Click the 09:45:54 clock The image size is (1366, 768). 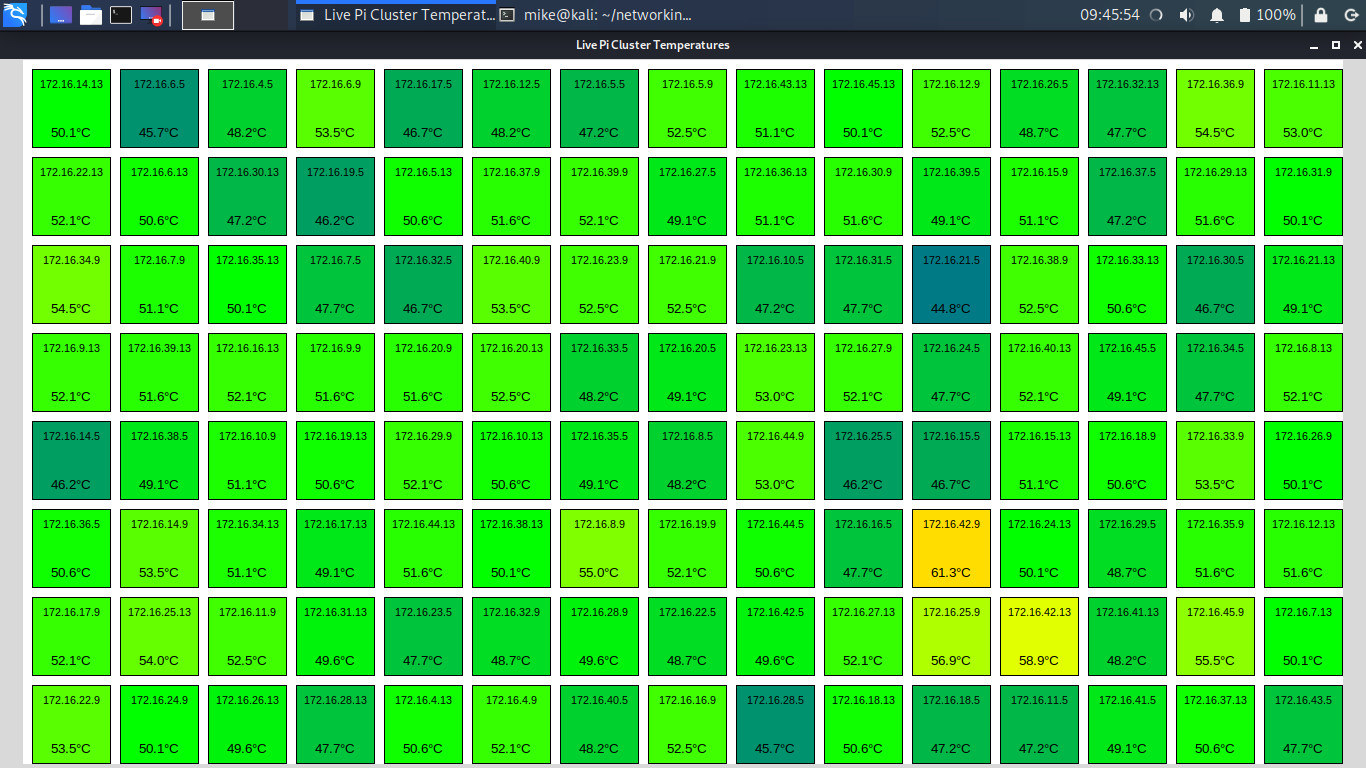[x=1109, y=15]
